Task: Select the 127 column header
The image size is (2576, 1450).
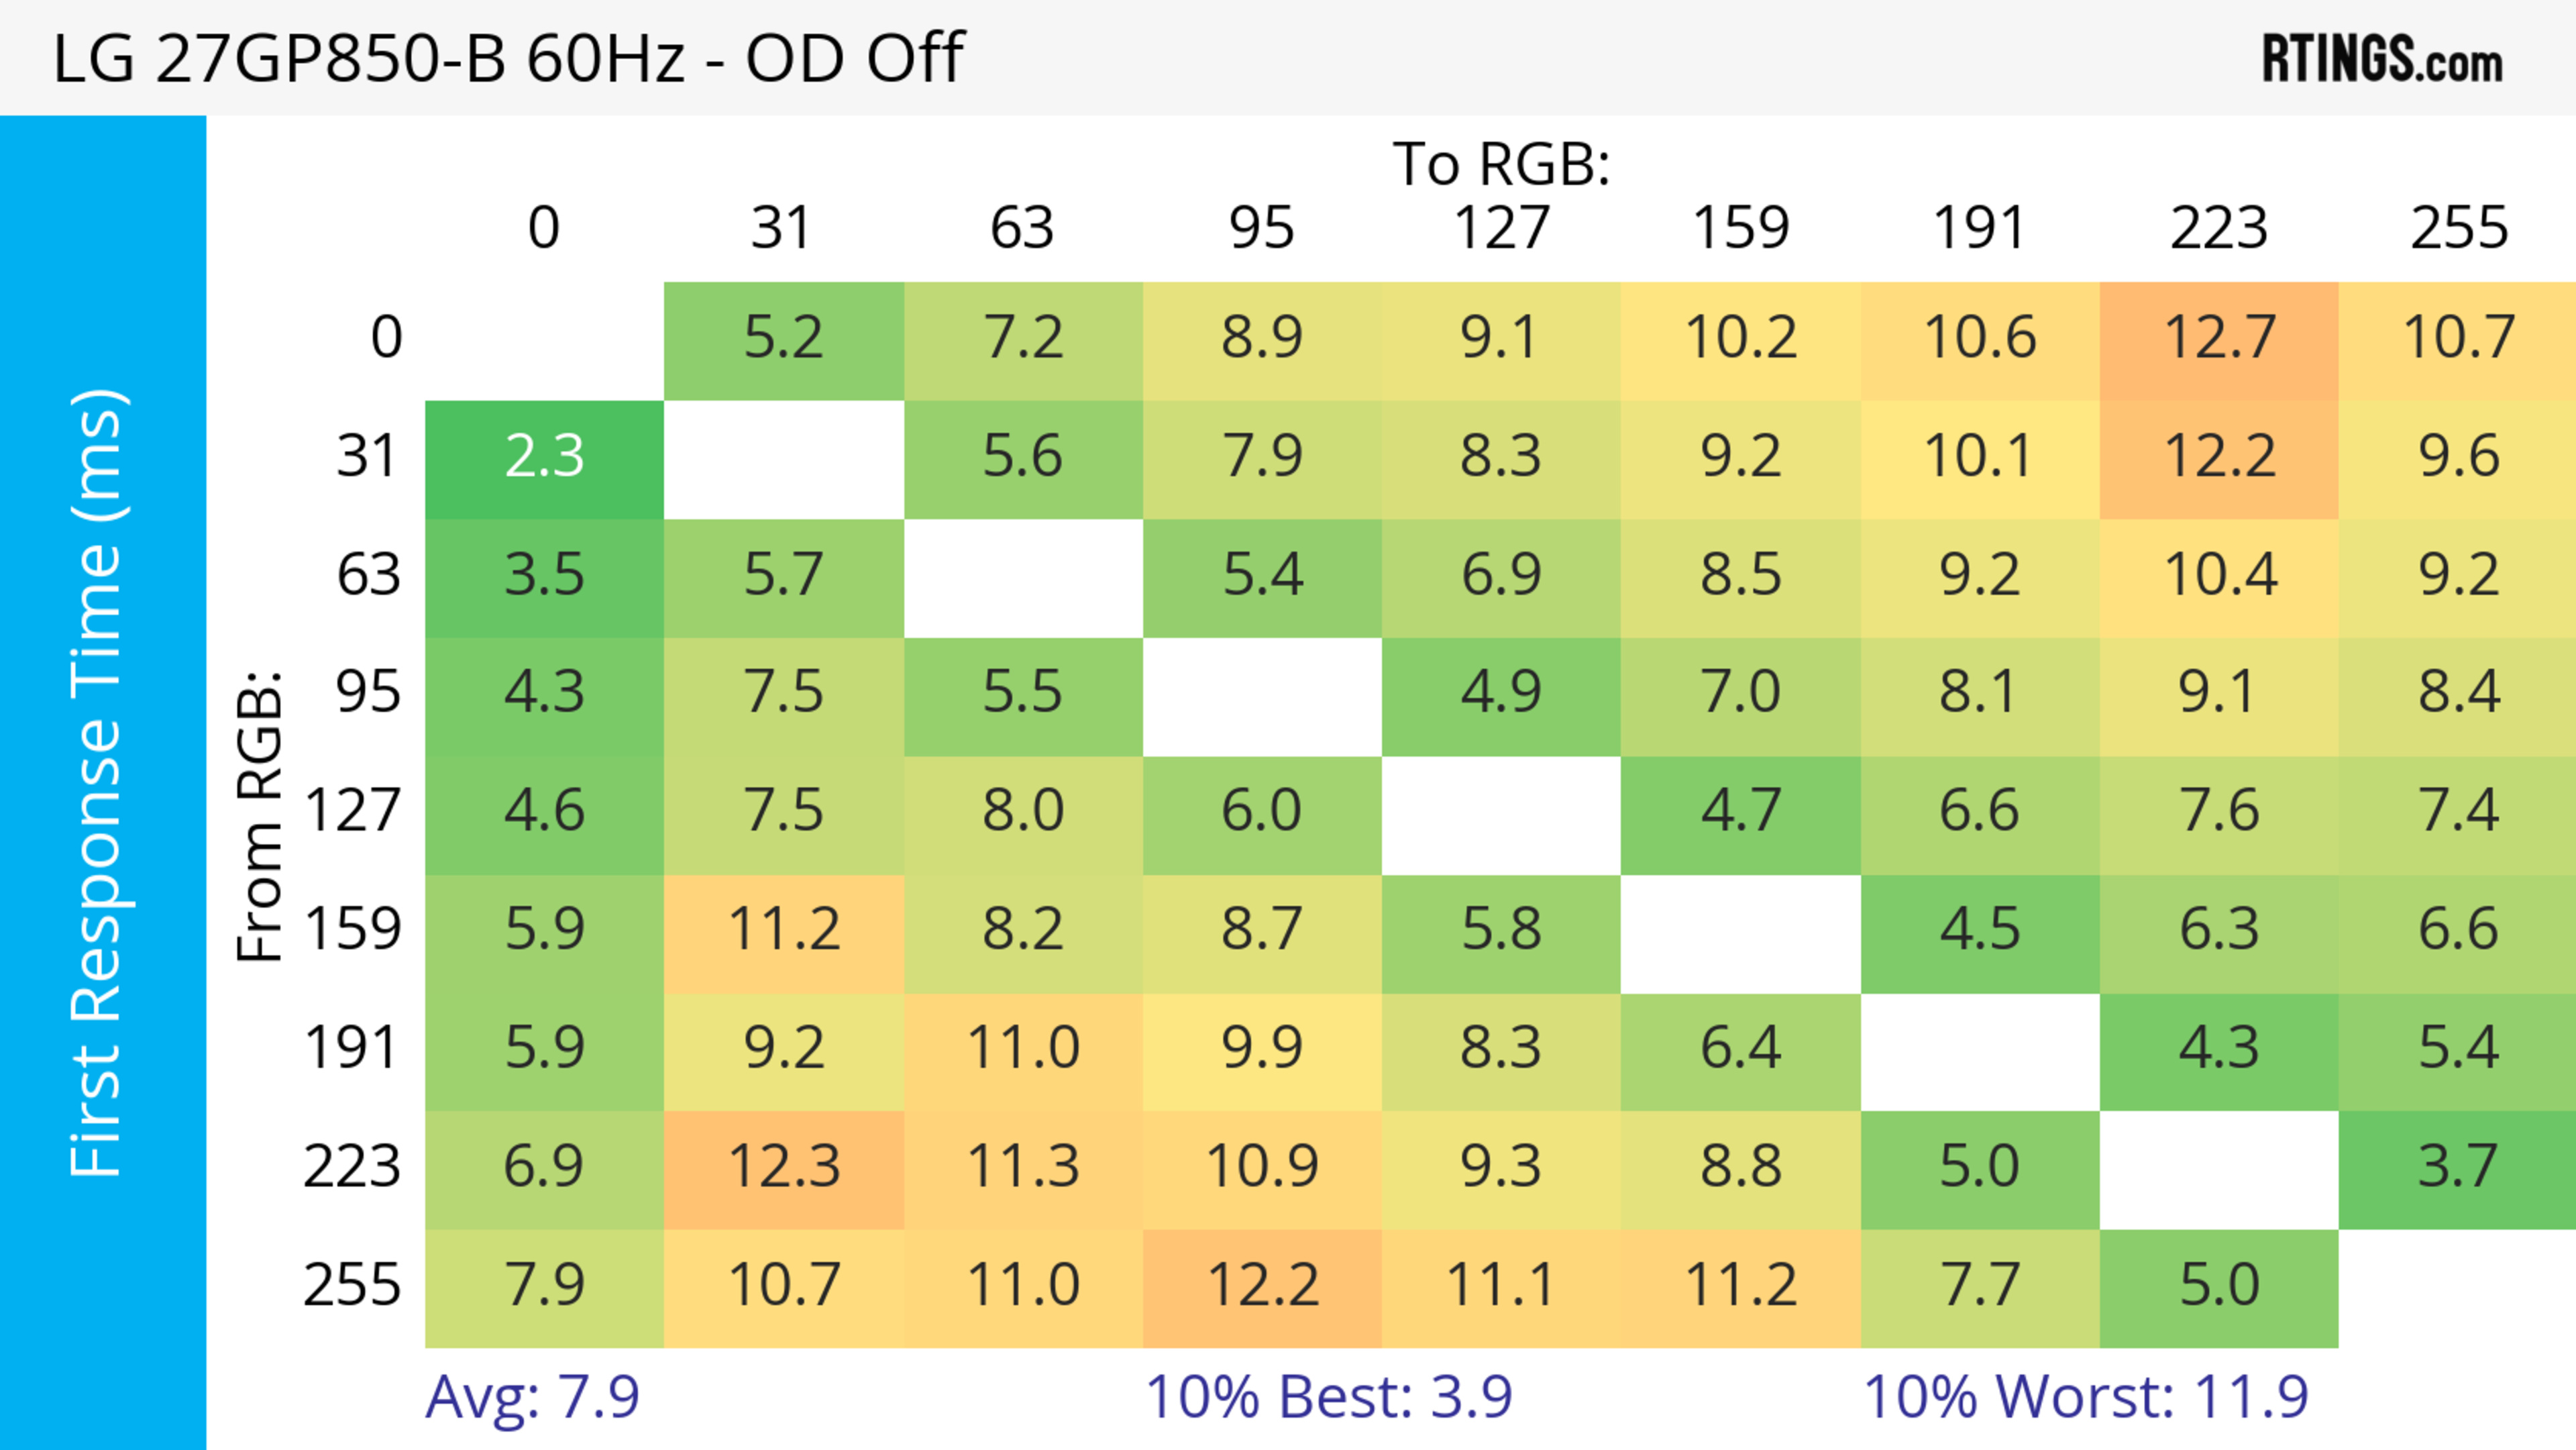Action: tap(1501, 229)
